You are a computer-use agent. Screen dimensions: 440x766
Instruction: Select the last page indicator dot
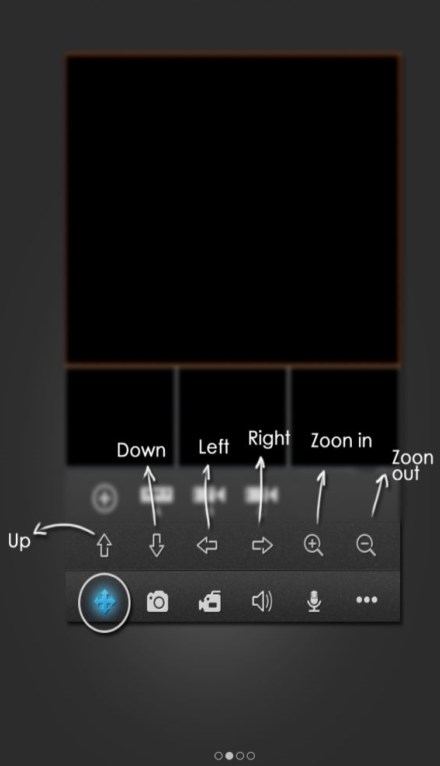(x=251, y=756)
